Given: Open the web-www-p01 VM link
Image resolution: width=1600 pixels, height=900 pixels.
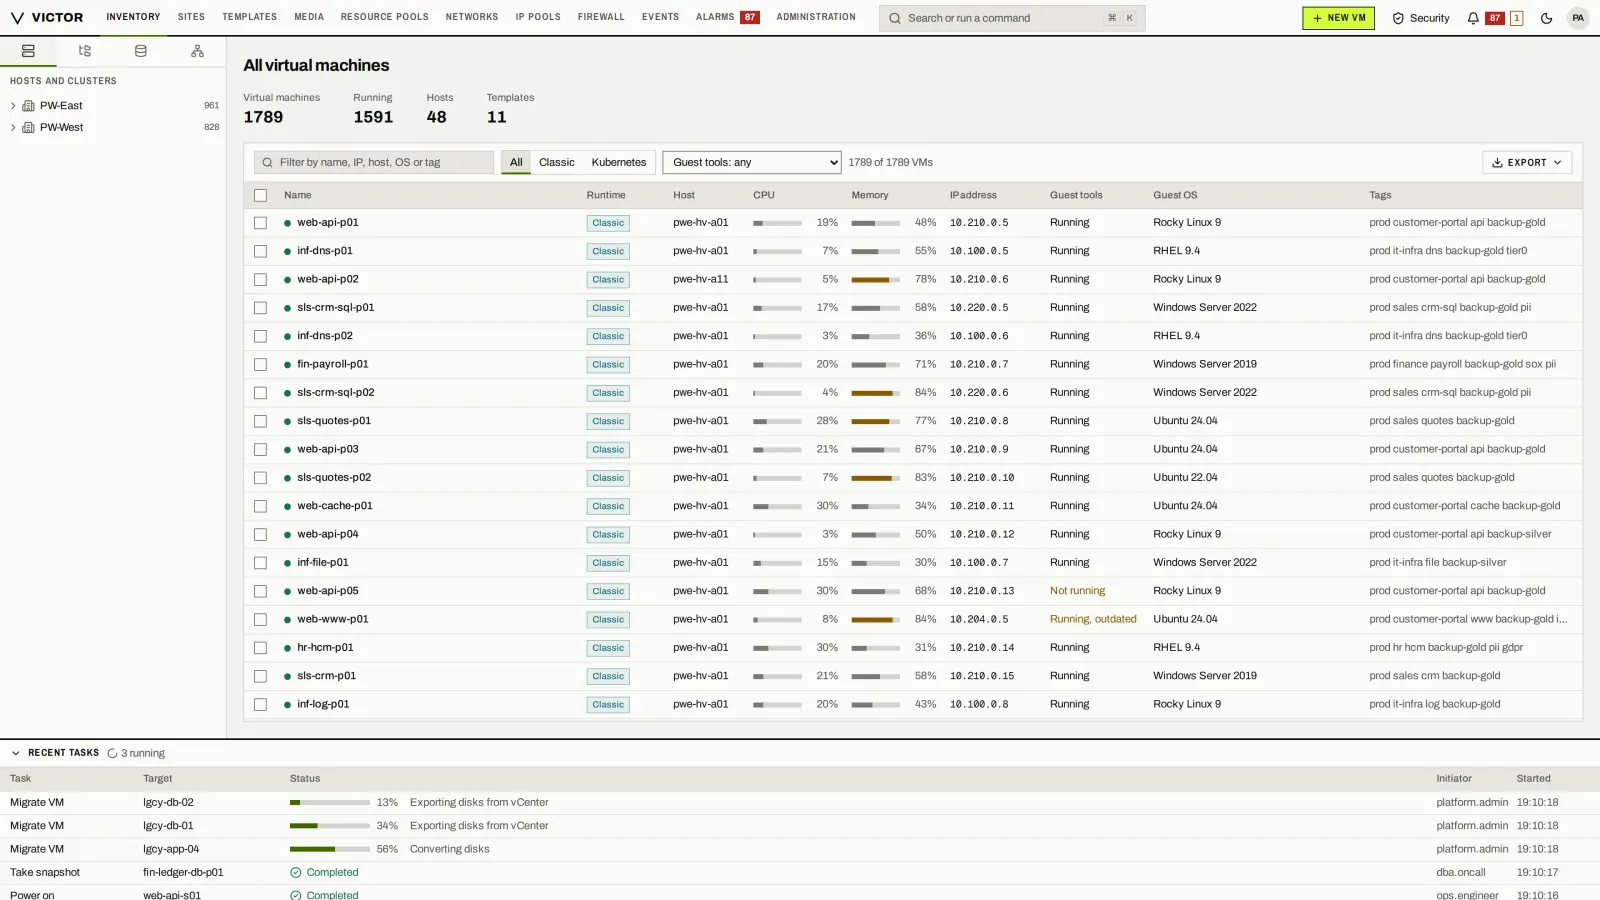Looking at the screenshot, I should coord(333,619).
